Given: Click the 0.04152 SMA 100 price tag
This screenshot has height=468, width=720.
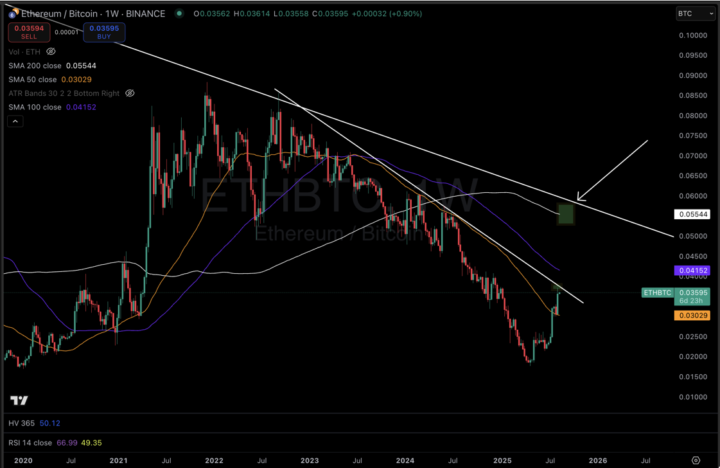Looking at the screenshot, I should pyautogui.click(x=692, y=271).
